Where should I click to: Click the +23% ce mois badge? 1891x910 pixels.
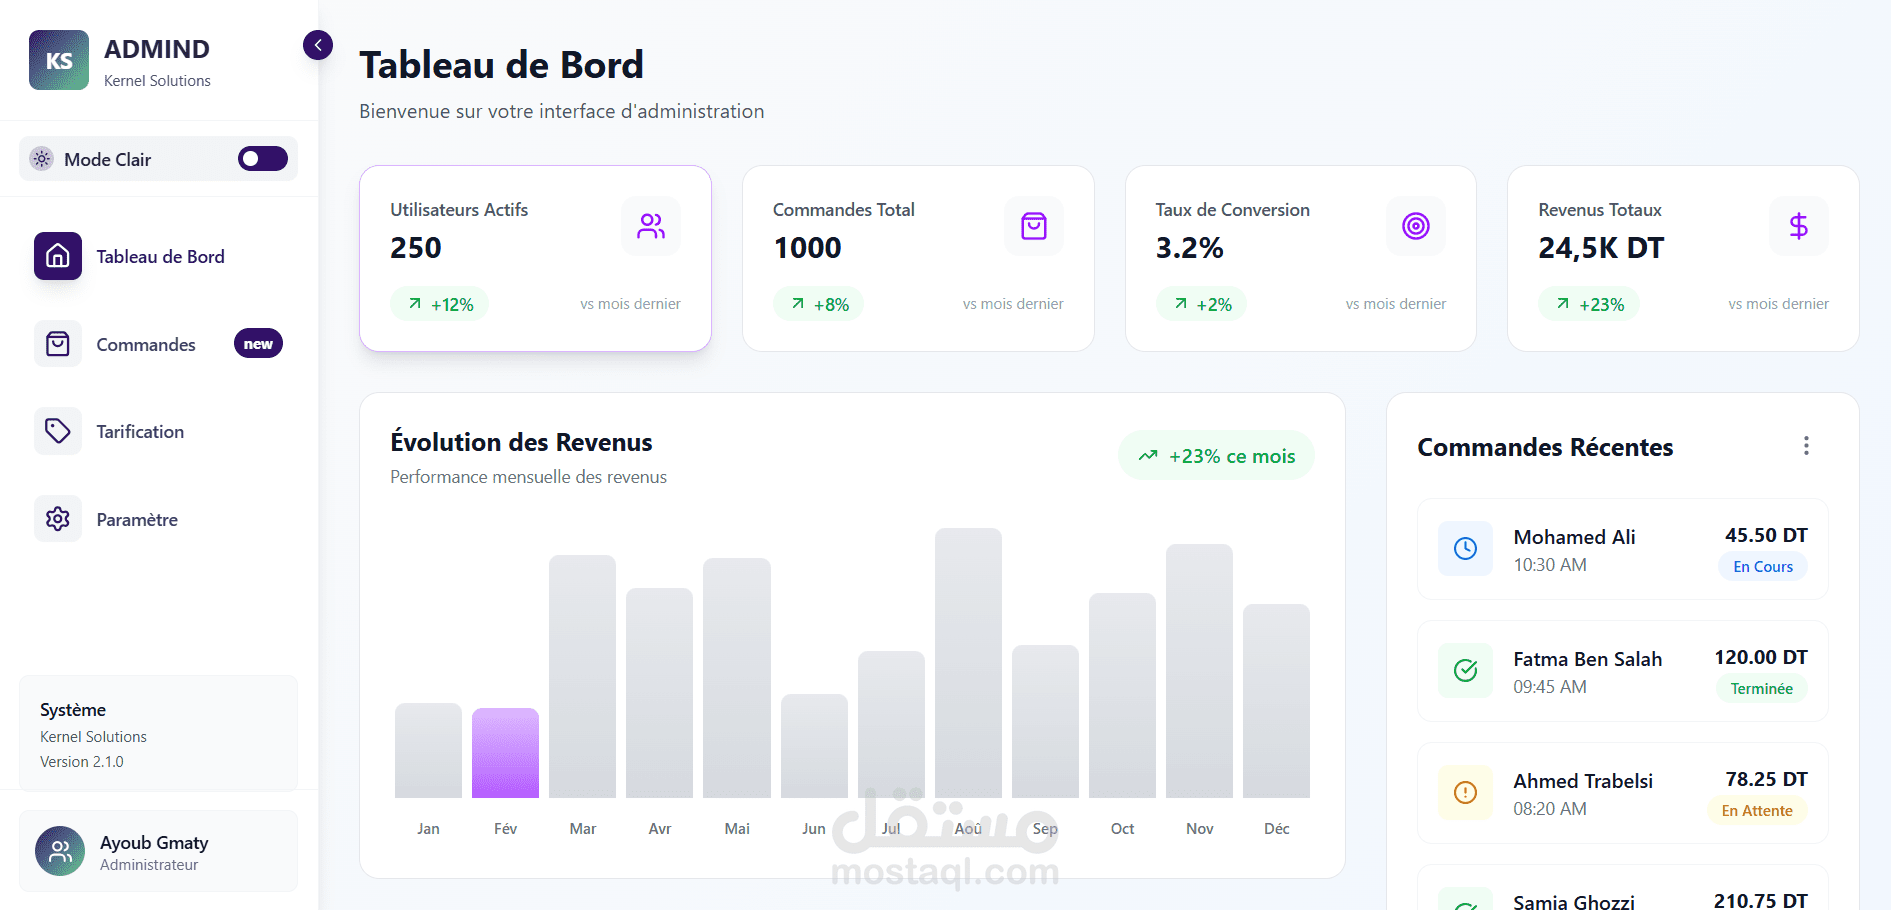[x=1216, y=456]
